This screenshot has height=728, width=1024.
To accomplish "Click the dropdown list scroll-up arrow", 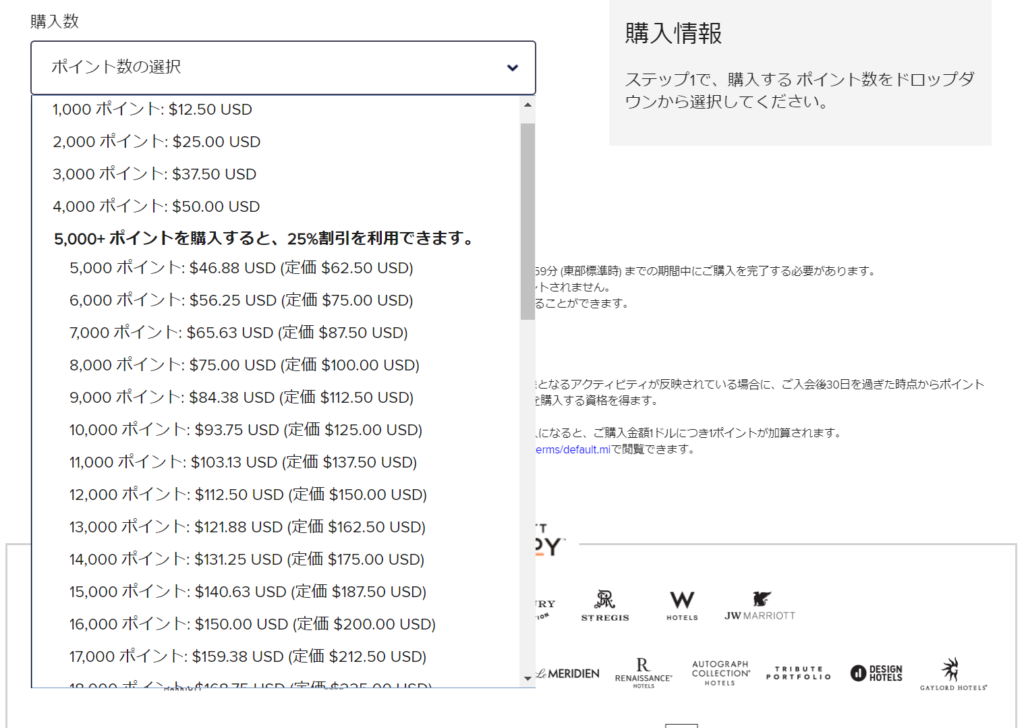I will (x=528, y=104).
